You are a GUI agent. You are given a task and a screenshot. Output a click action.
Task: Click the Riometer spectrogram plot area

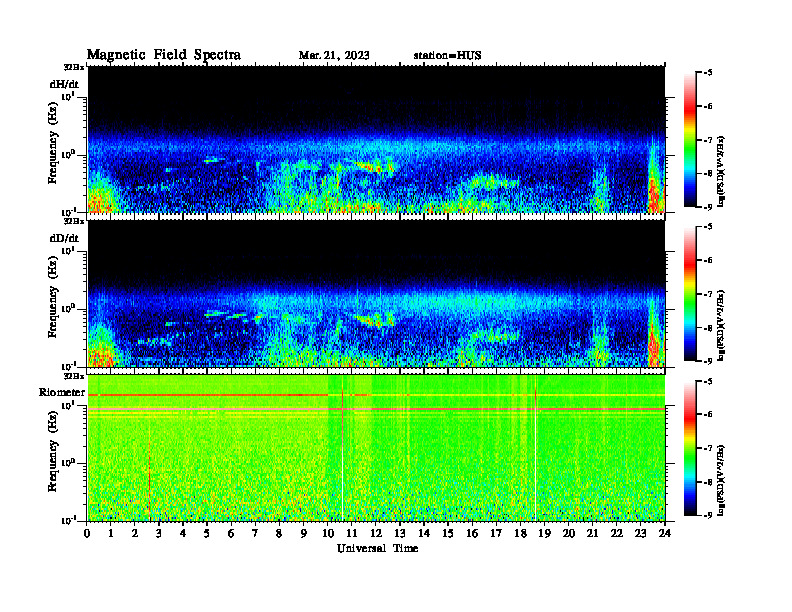click(376, 448)
